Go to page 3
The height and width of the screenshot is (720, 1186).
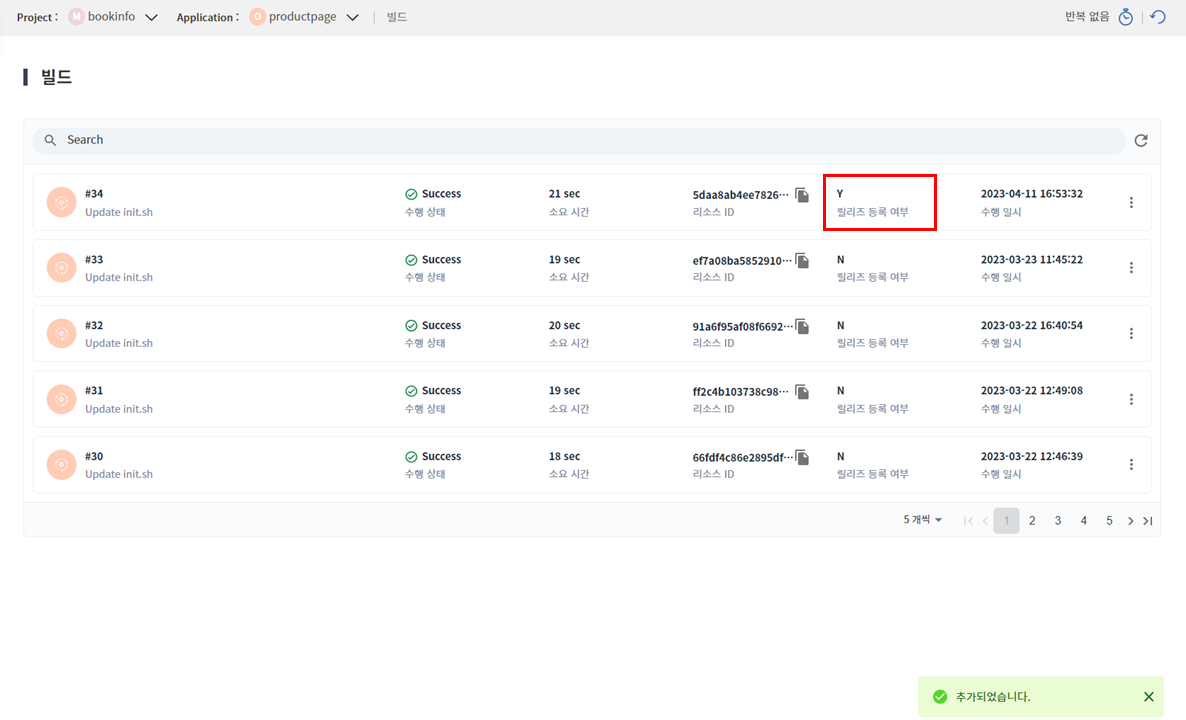1057,520
